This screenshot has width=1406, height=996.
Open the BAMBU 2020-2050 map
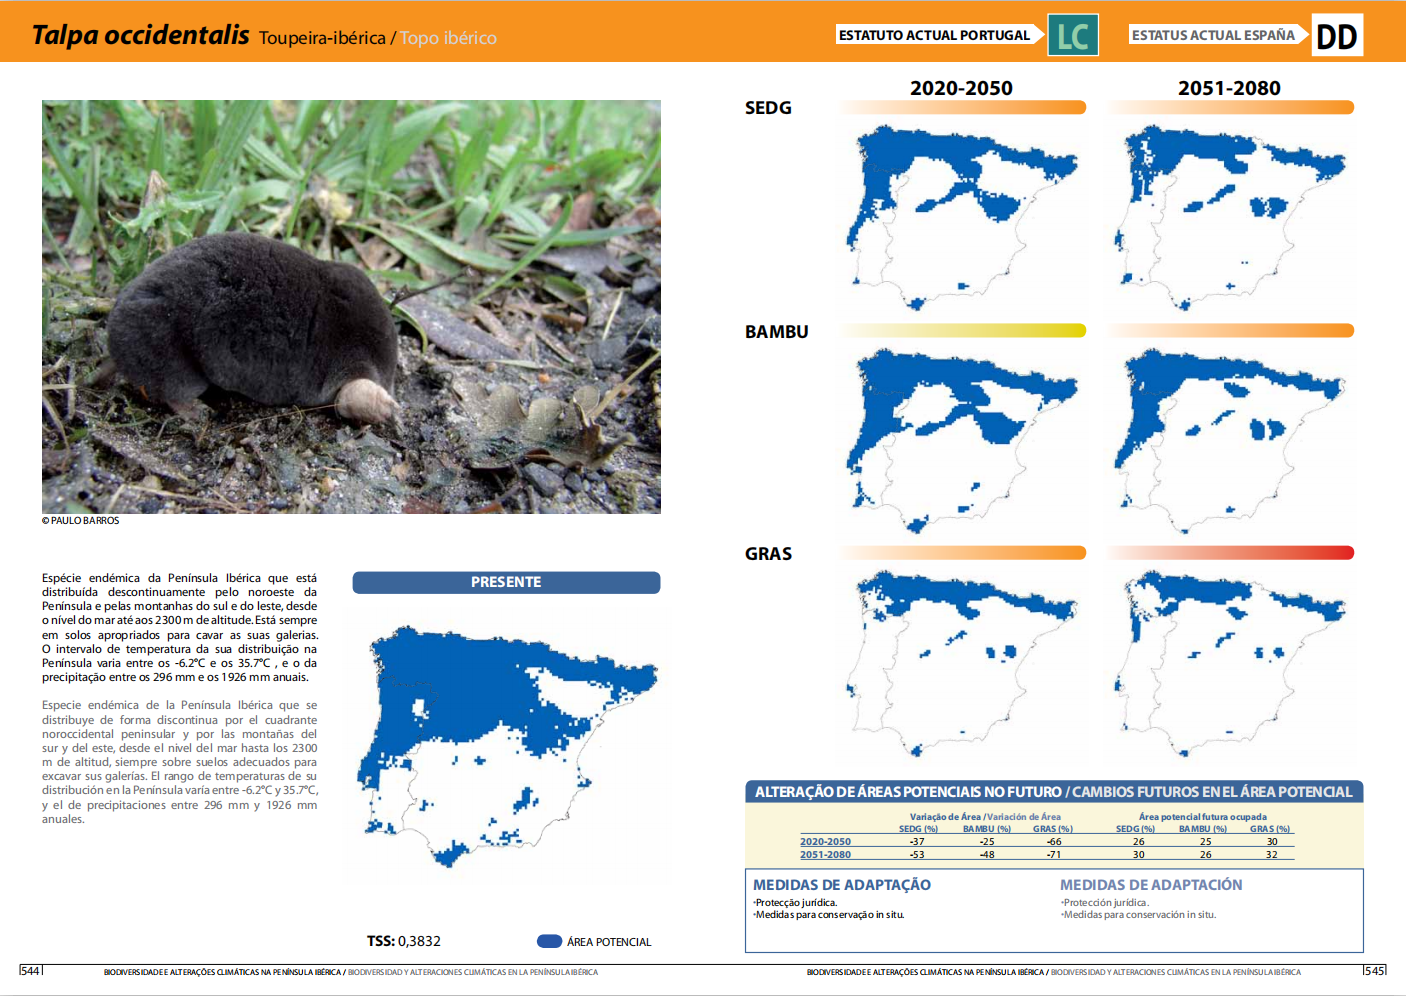point(961,440)
